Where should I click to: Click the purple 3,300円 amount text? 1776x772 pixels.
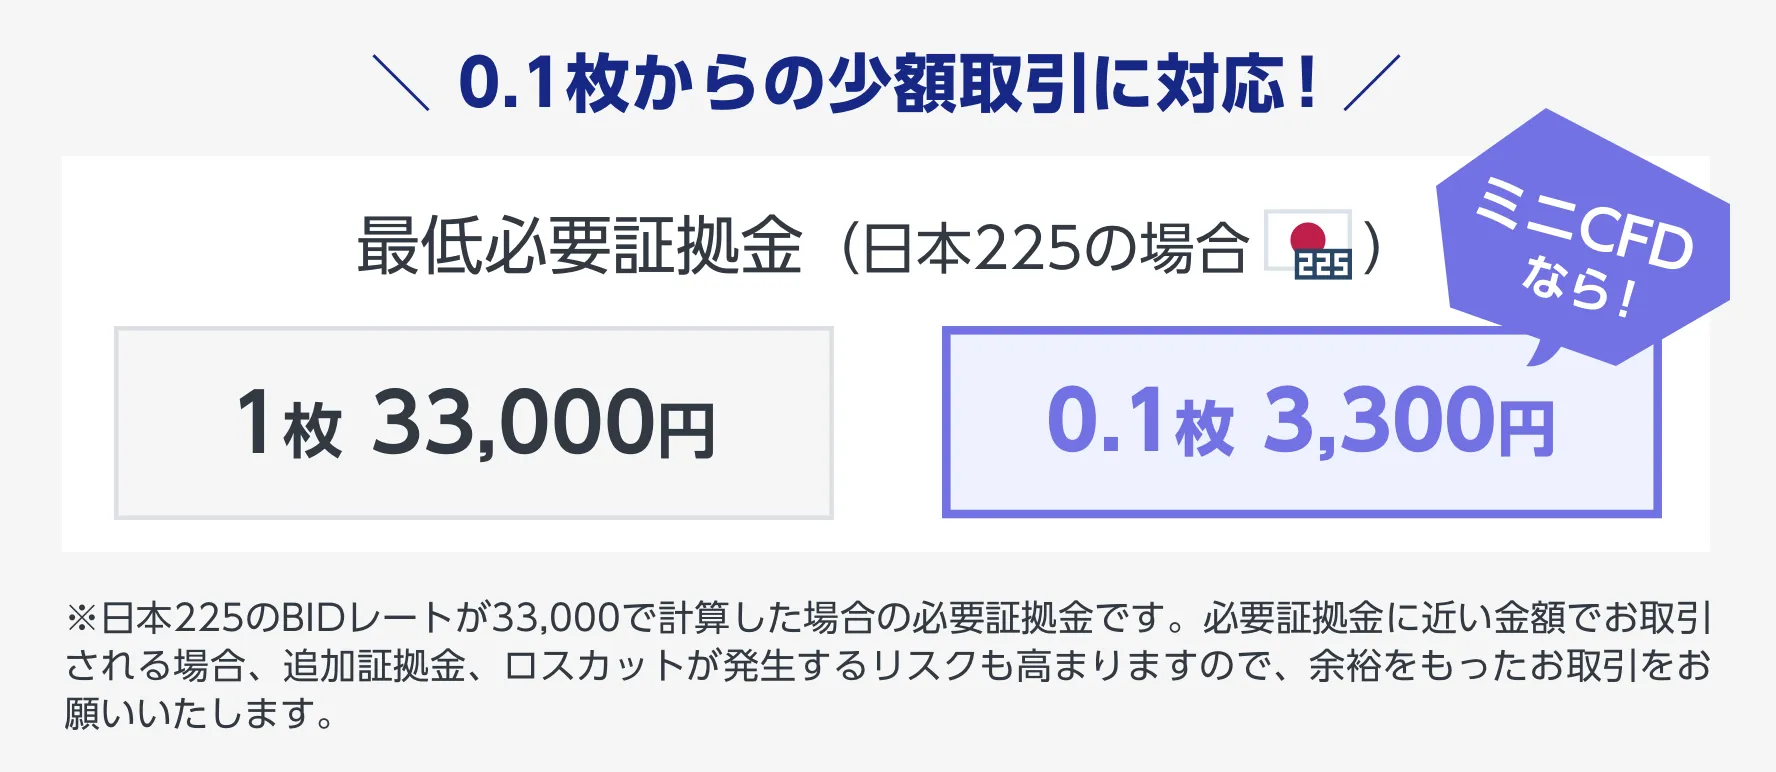1409,421
